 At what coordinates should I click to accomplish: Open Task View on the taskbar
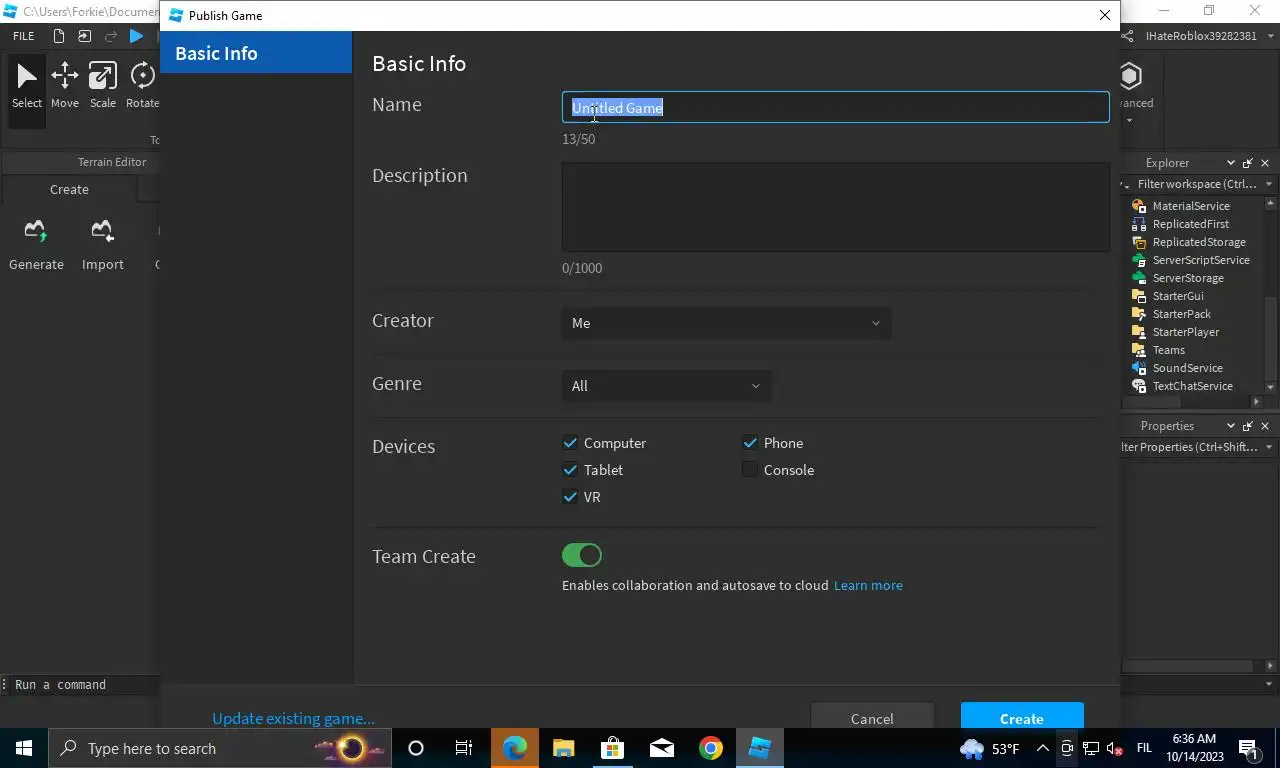464,748
